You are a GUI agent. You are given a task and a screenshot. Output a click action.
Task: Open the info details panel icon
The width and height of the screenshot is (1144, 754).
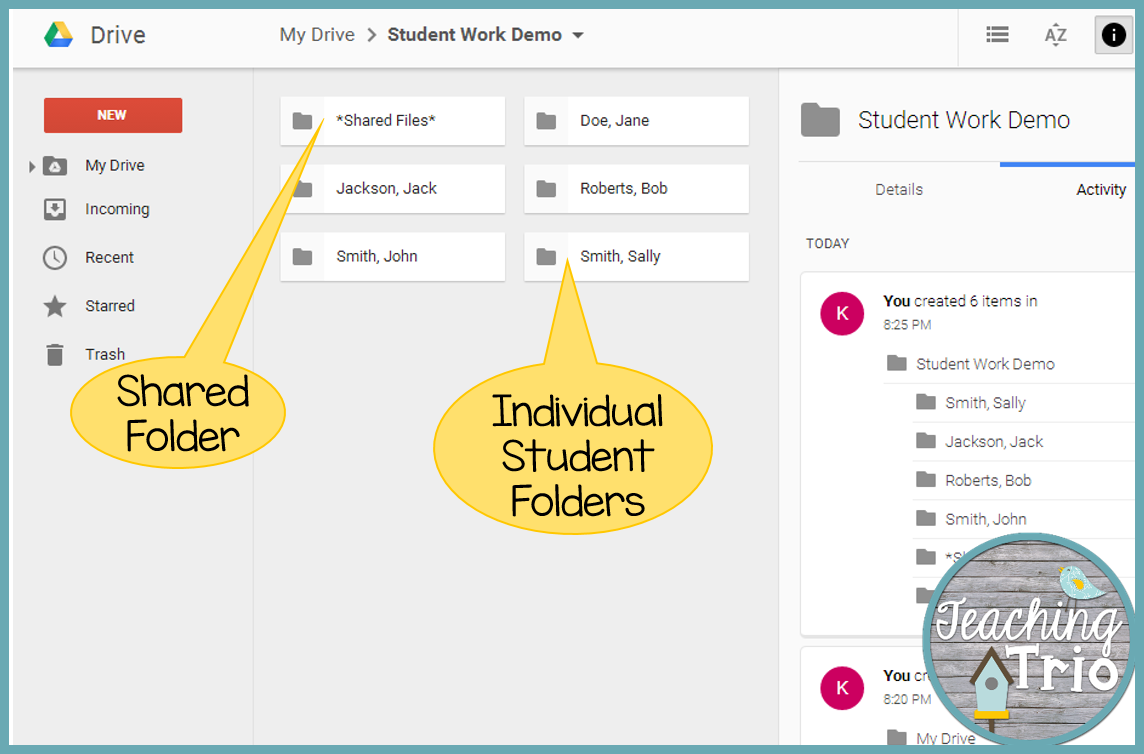click(1113, 34)
